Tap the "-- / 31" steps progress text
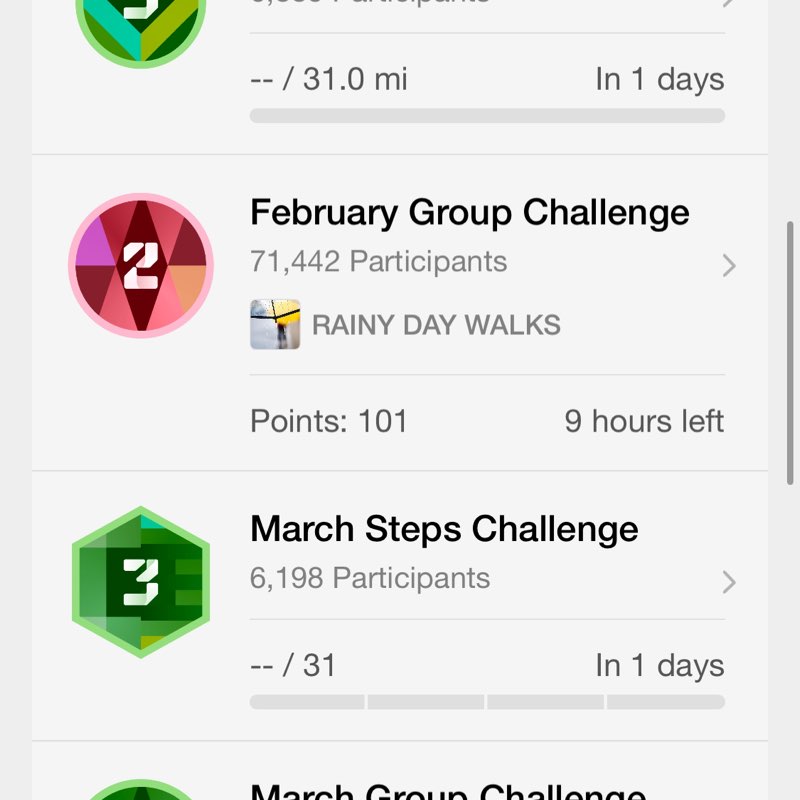This screenshot has height=800, width=800. (x=293, y=665)
